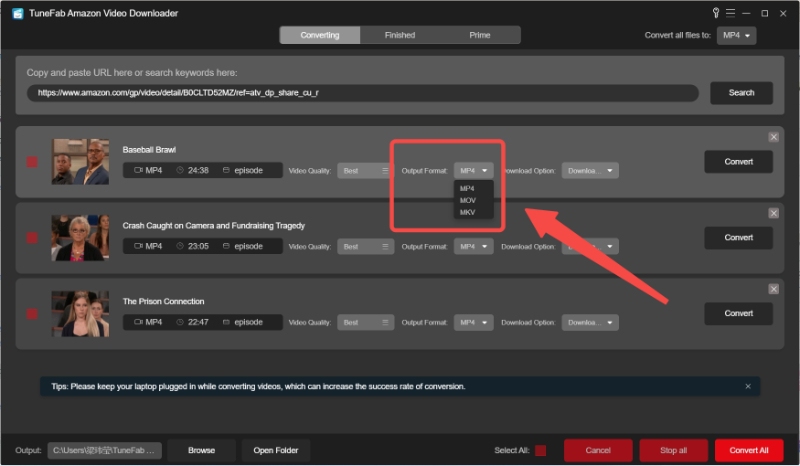Open Output Format dropdown for Crash Caught on Camera

pyautogui.click(x=473, y=247)
